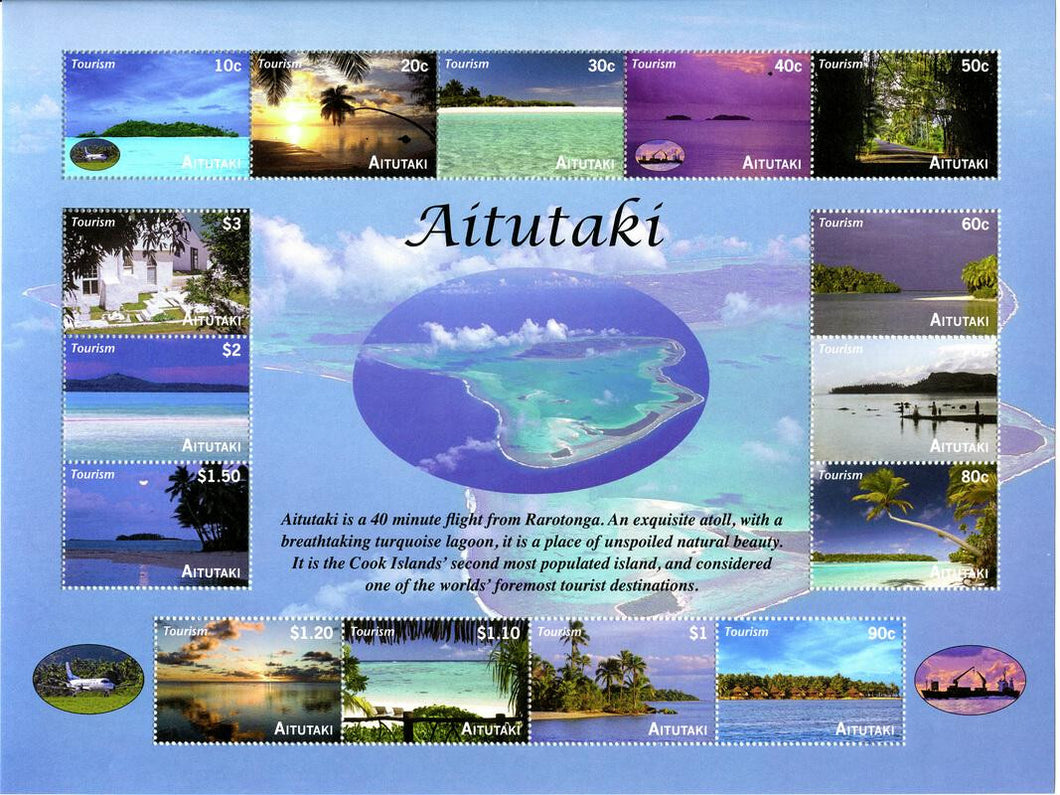Open the $1.20 sunset reflection stamp
This screenshot has height=795, width=1060.
point(248,681)
